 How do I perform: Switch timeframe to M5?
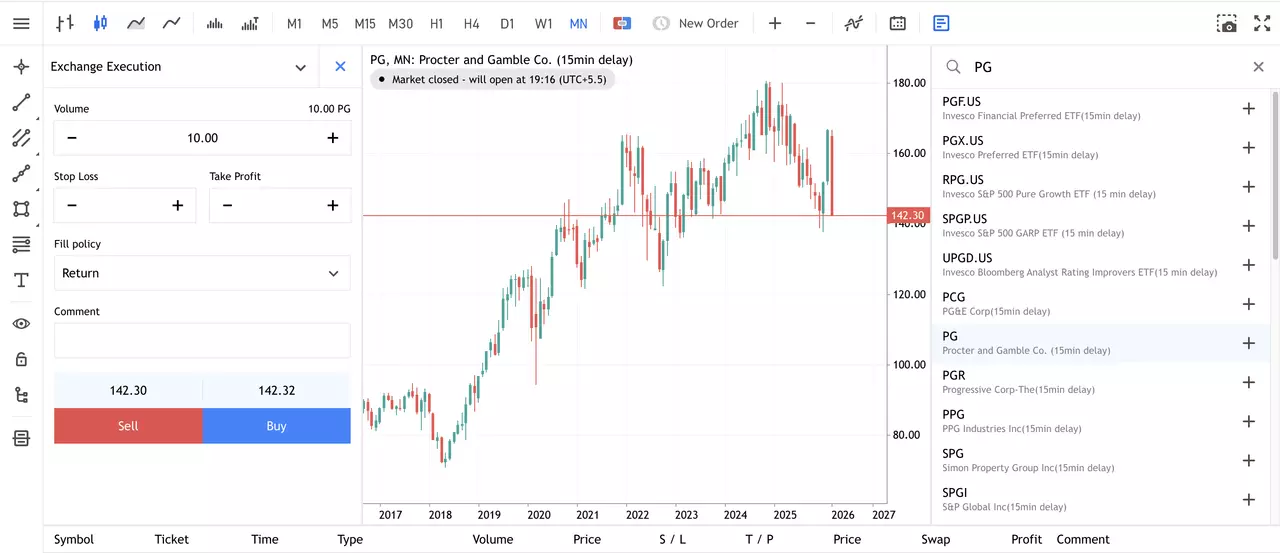click(330, 23)
